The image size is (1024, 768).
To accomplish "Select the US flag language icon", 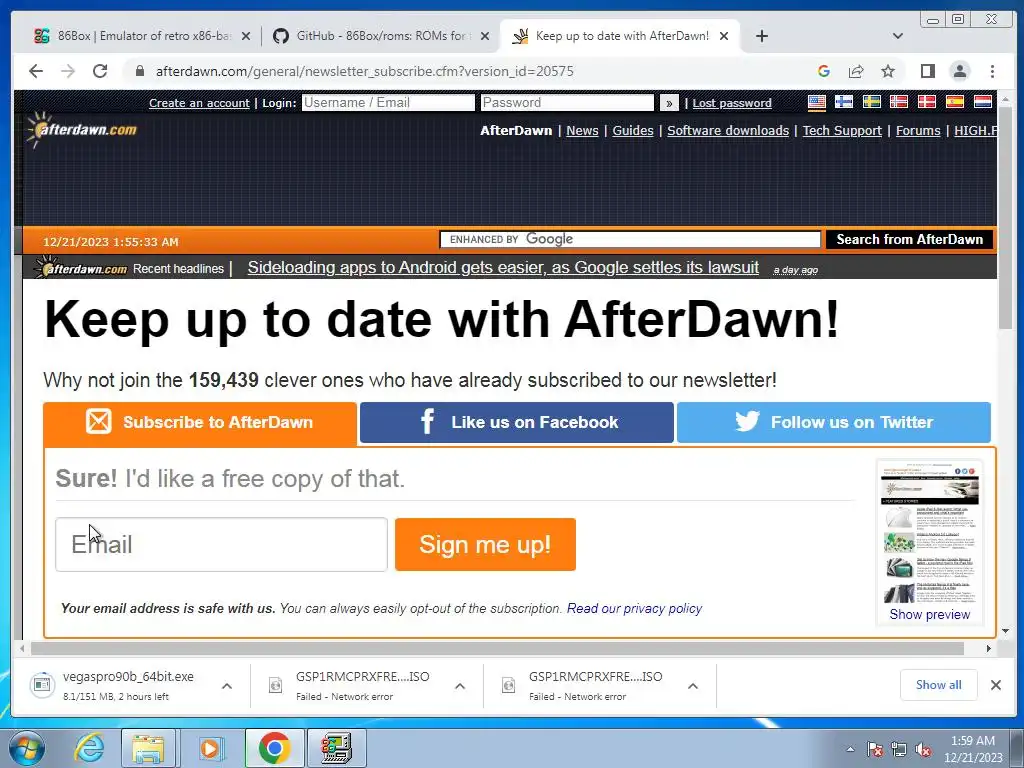I will pos(816,102).
